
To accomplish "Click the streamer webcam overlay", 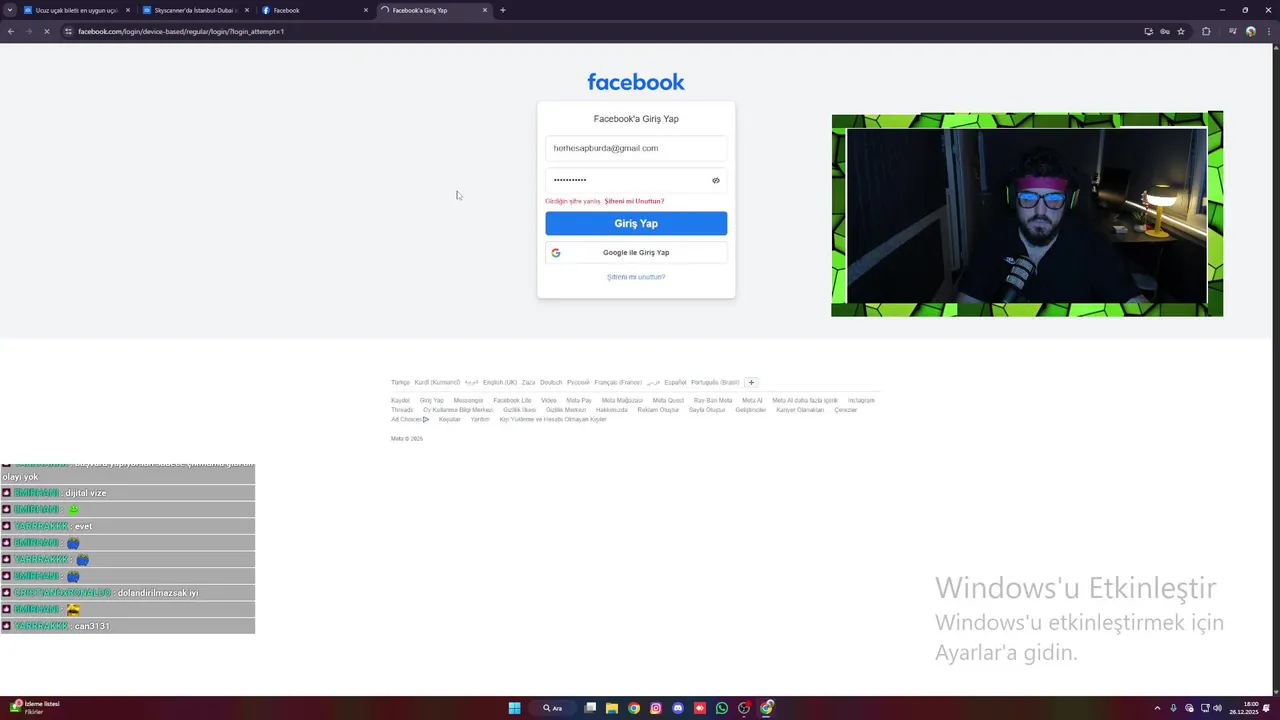I will (1027, 214).
